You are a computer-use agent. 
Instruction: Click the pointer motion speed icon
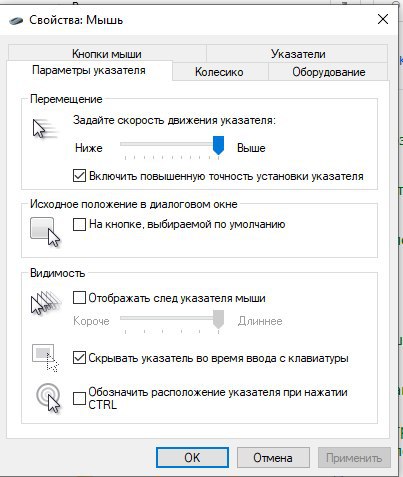[x=45, y=128]
